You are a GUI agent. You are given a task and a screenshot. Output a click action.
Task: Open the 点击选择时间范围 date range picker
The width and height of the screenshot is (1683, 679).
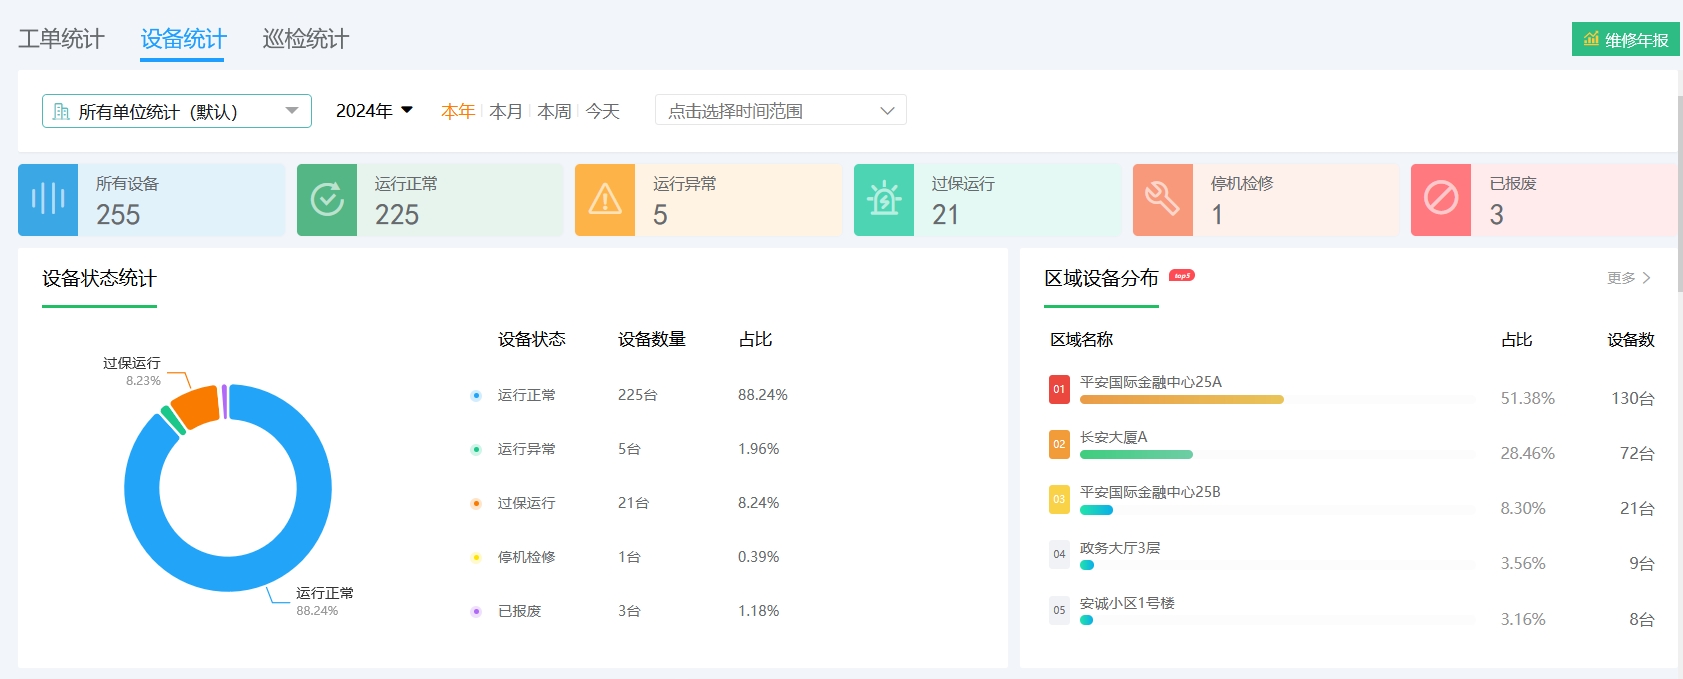tap(780, 110)
